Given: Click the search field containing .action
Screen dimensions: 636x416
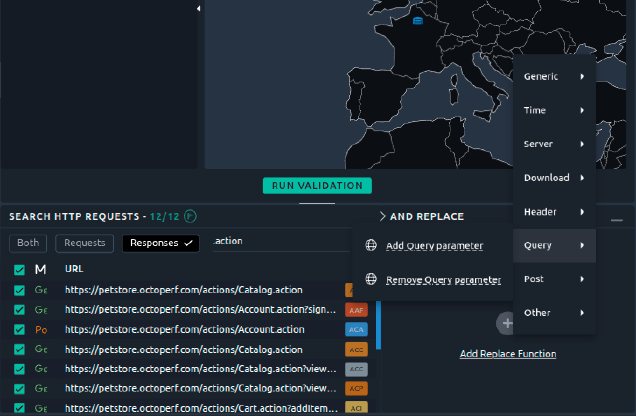Looking at the screenshot, I should click(280, 241).
